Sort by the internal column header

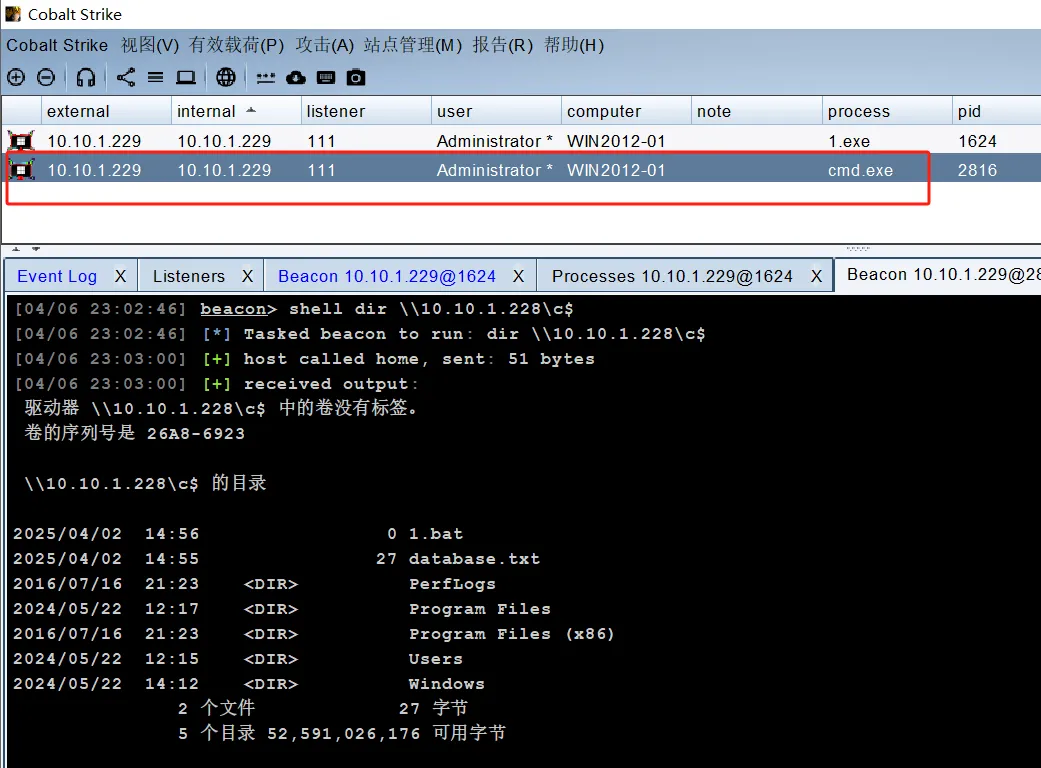(236, 111)
